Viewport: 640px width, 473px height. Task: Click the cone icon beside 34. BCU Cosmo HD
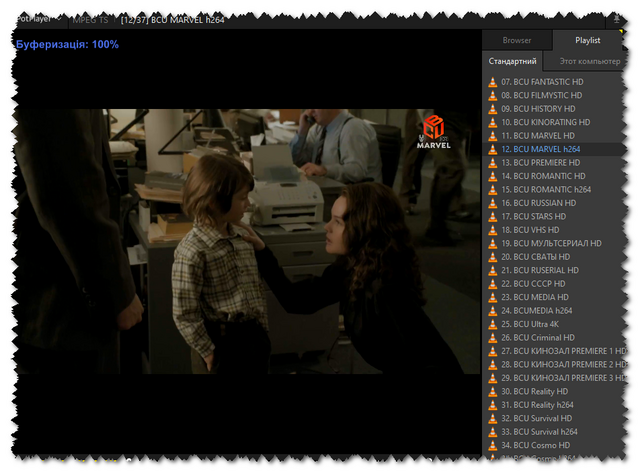493,445
